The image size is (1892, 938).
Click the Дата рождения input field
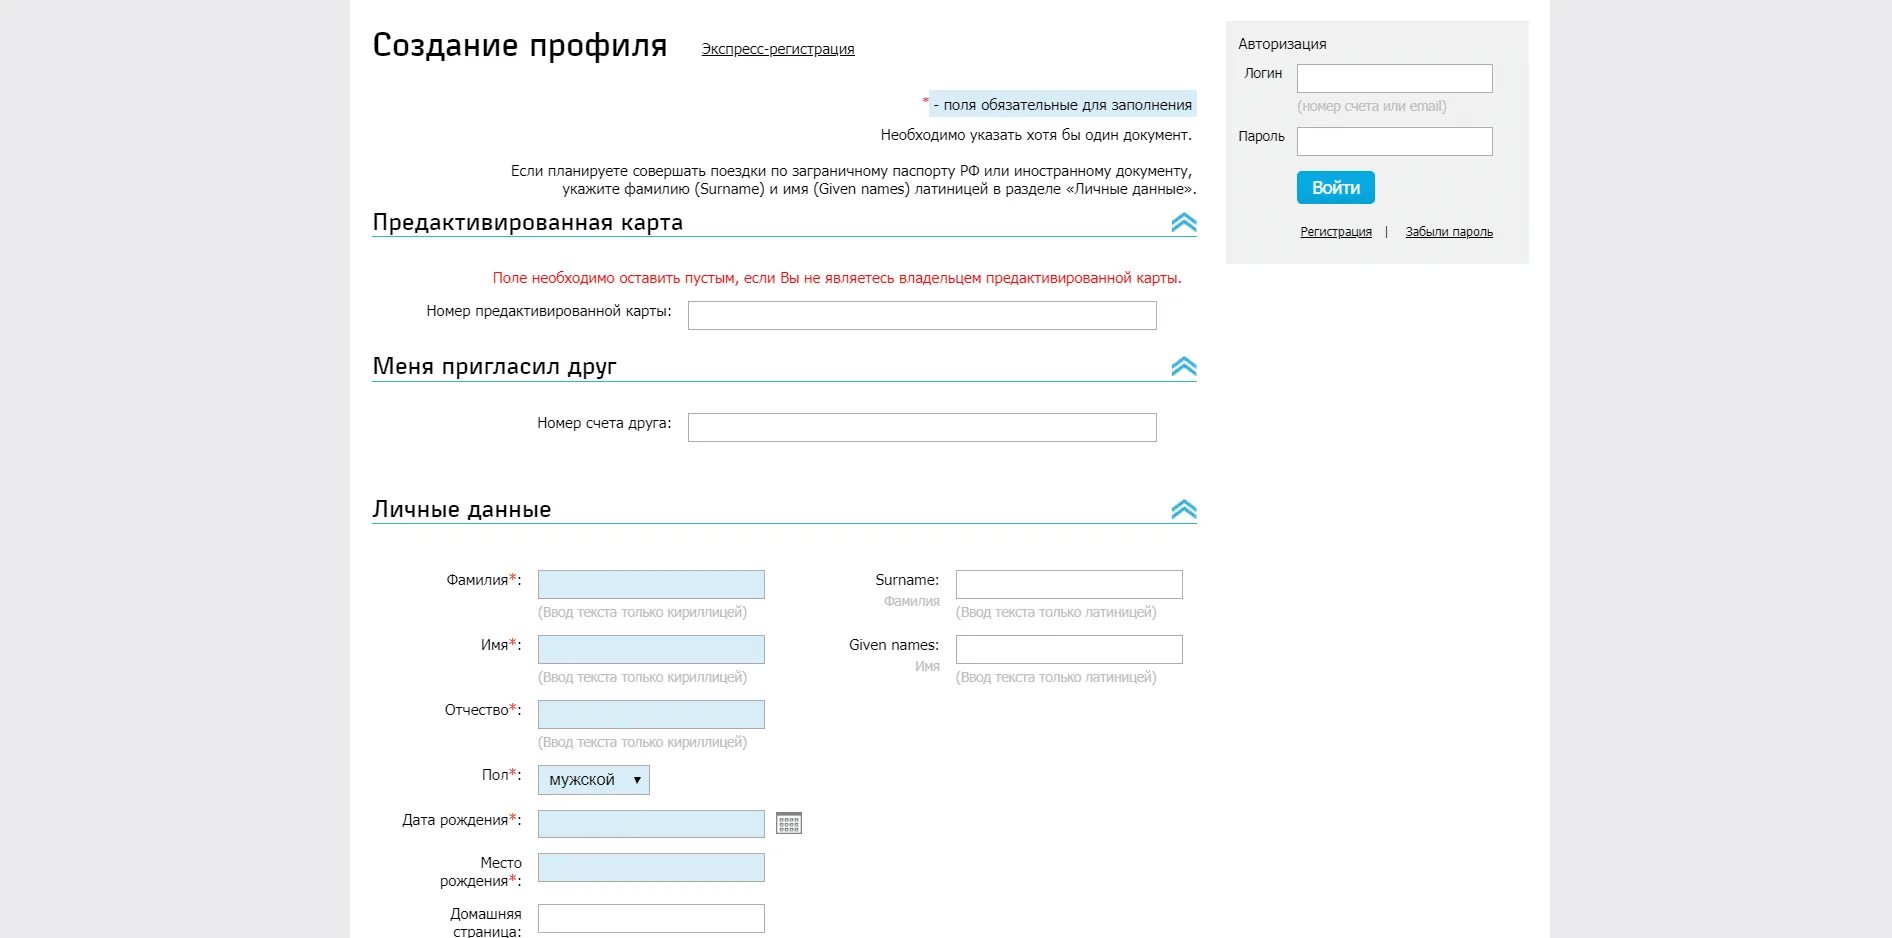651,824
